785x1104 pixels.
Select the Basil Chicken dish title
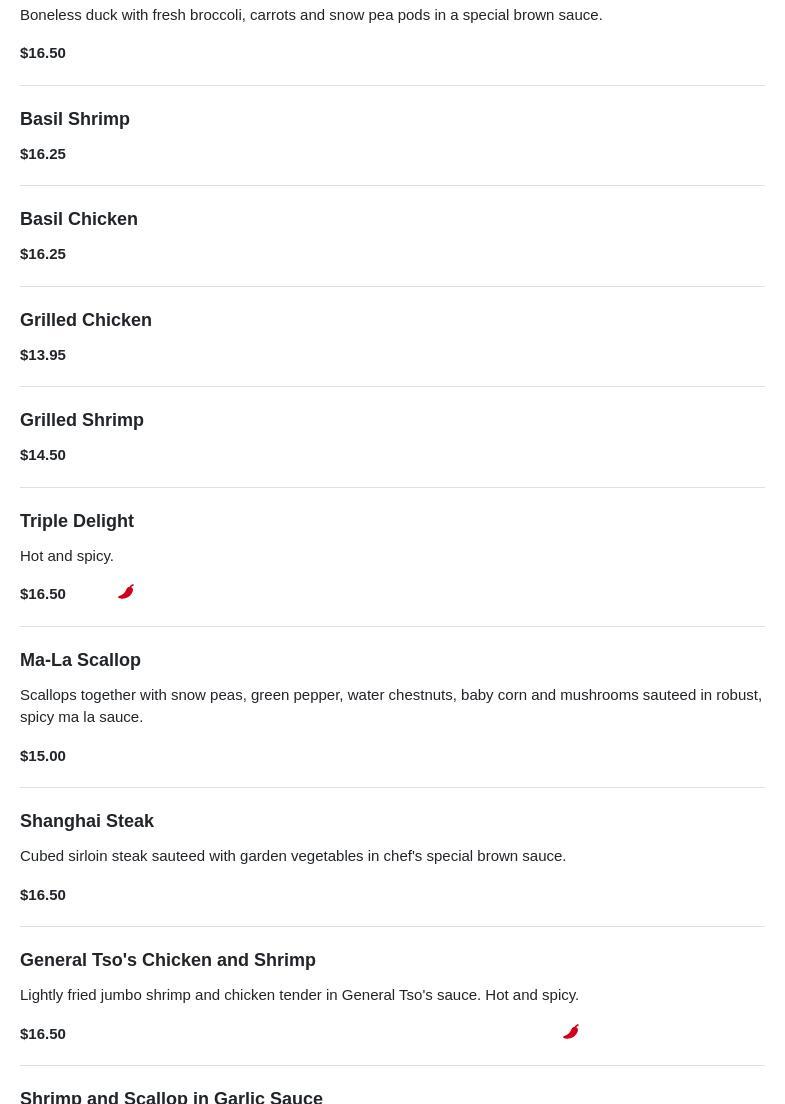[x=79, y=219]
